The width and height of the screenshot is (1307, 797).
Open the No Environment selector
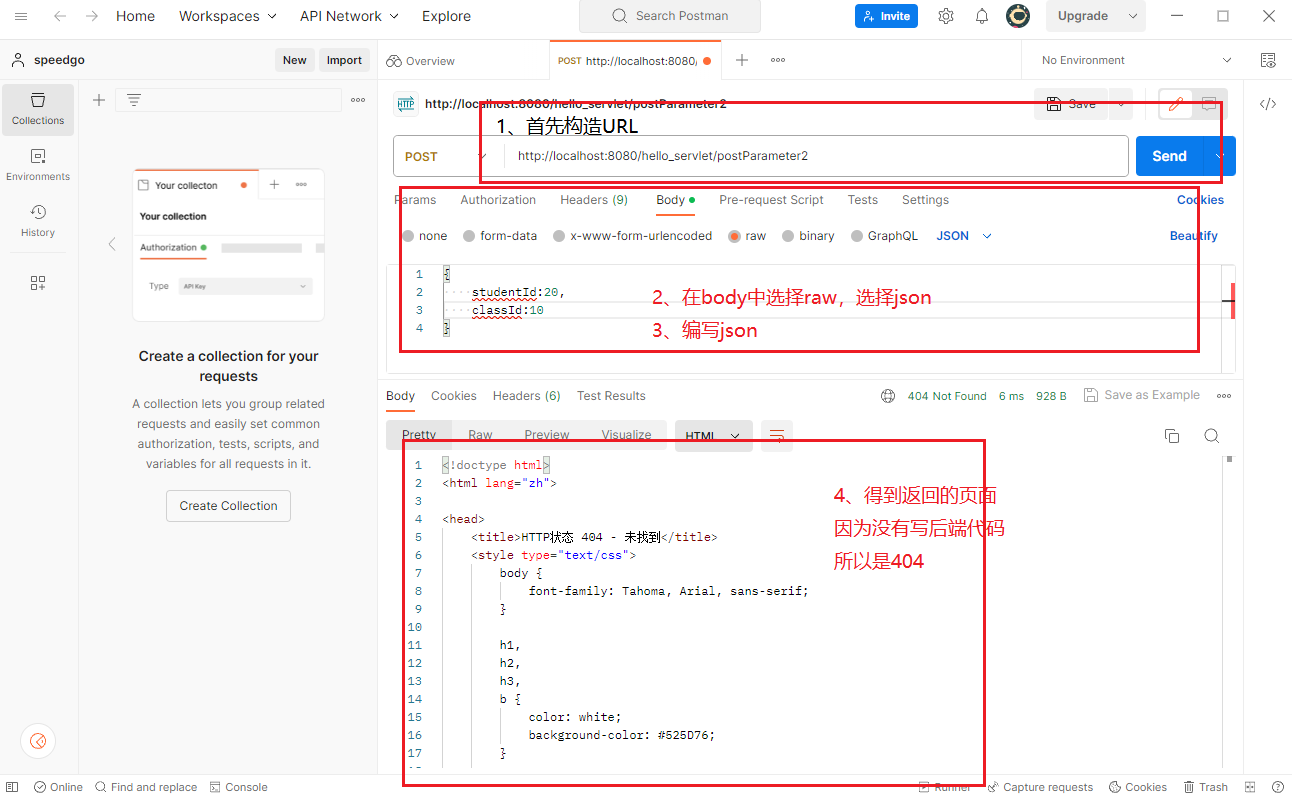click(x=1136, y=60)
